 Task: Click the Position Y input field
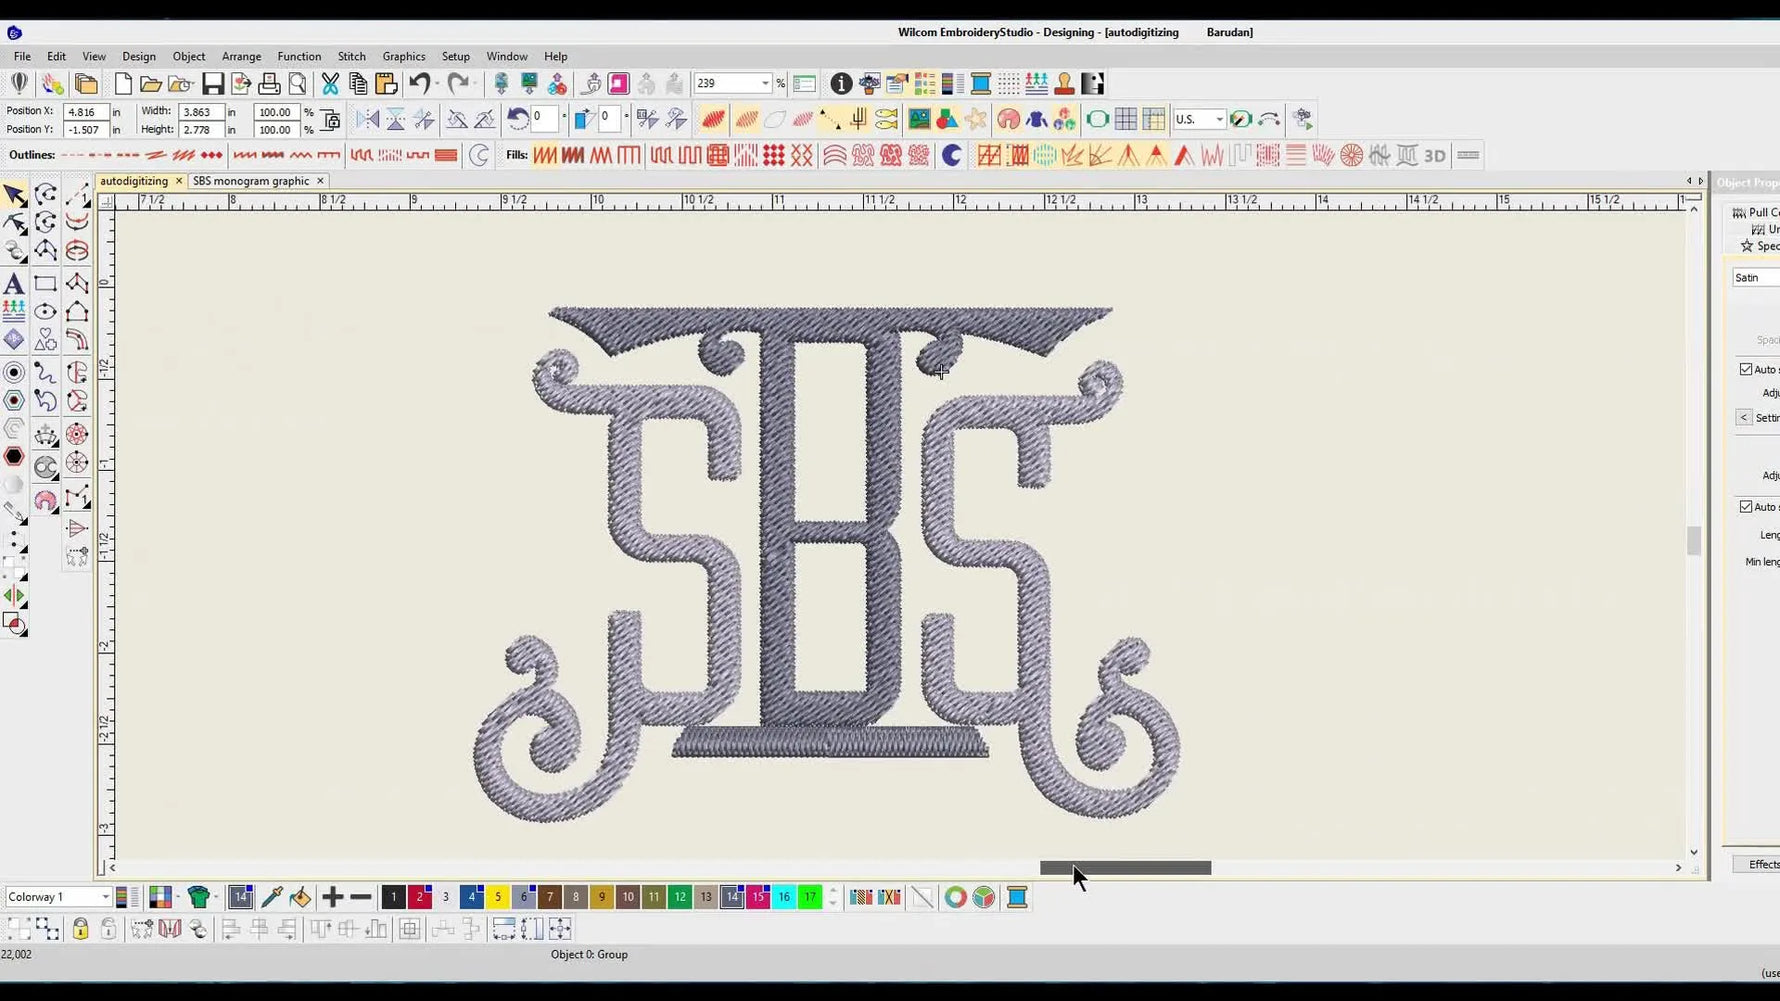coord(85,130)
